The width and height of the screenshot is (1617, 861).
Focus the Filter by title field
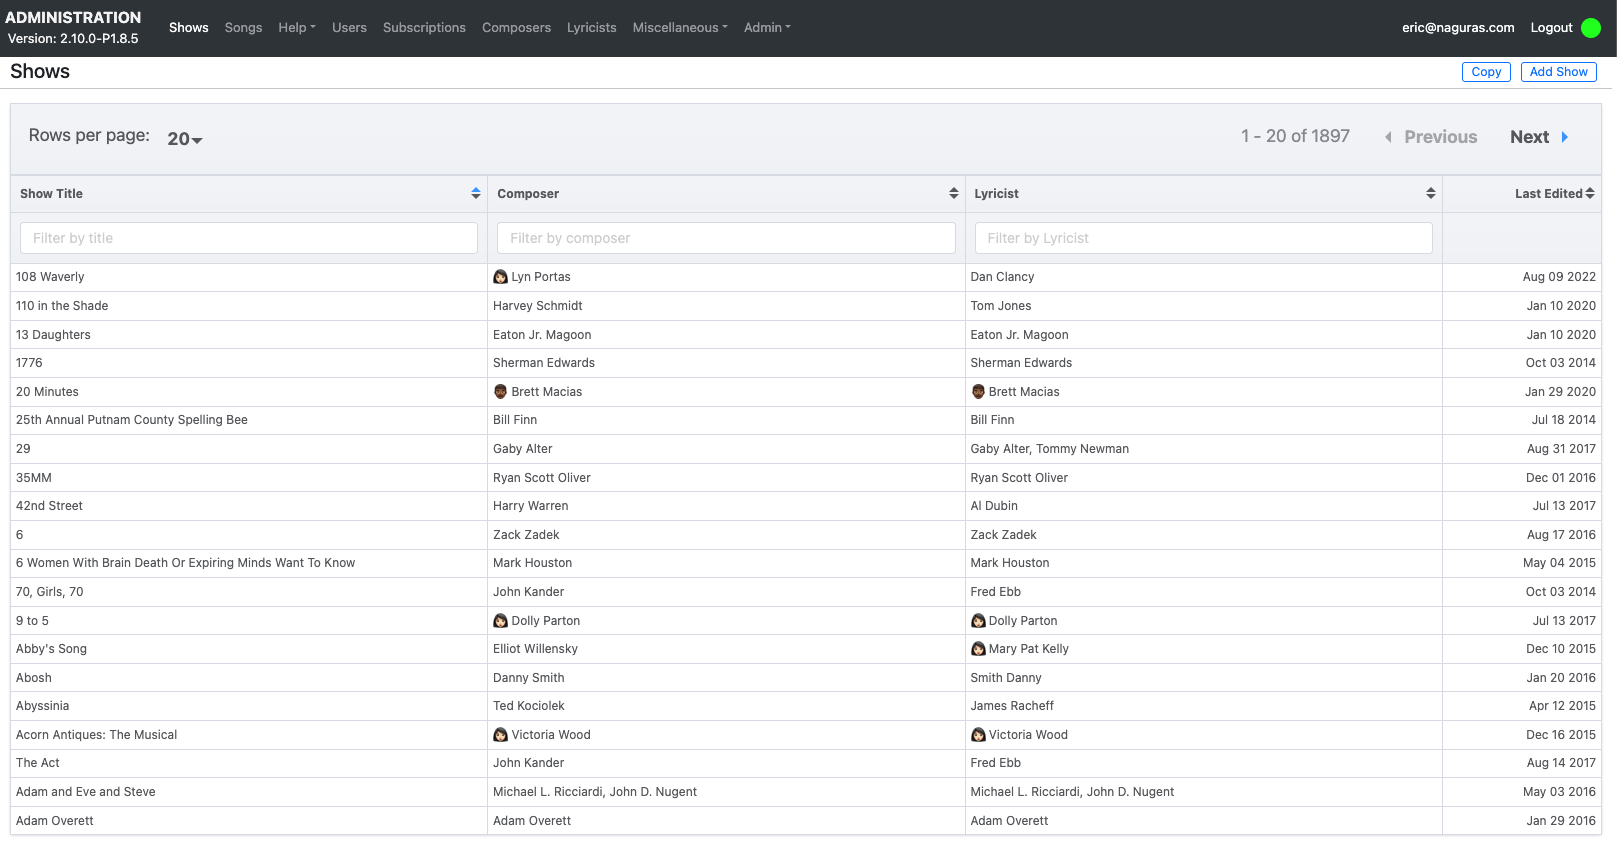click(x=249, y=238)
